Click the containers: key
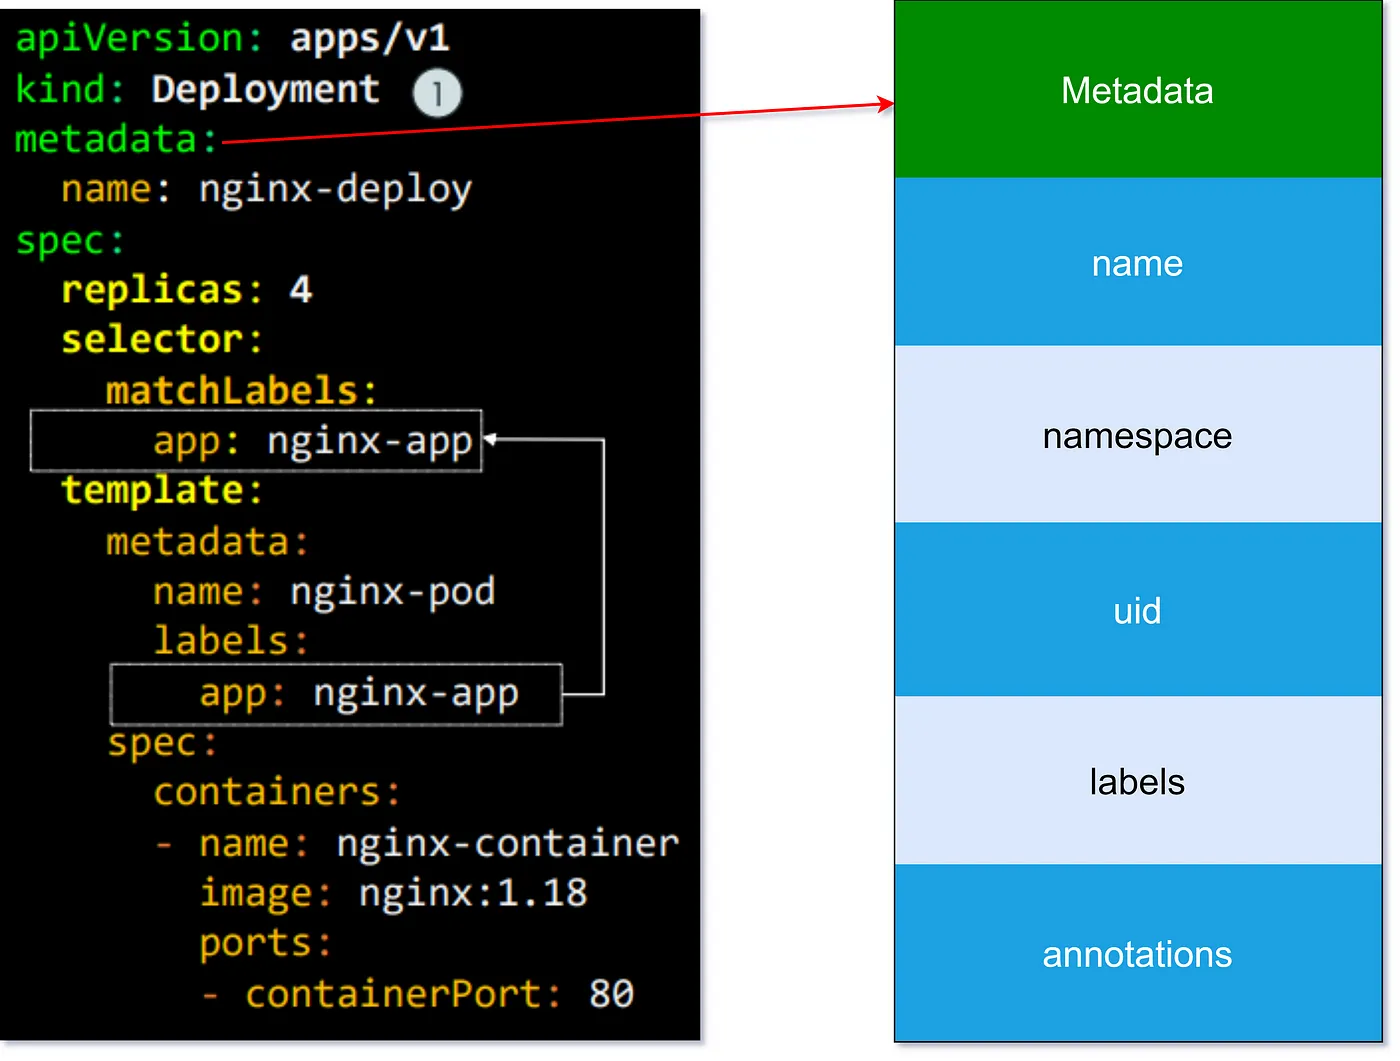This screenshot has height=1061, width=1400. click(276, 792)
